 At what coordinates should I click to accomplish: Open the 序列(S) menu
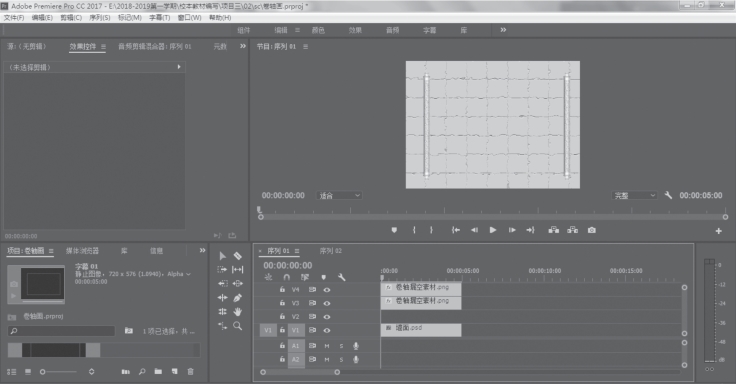(x=100, y=17)
